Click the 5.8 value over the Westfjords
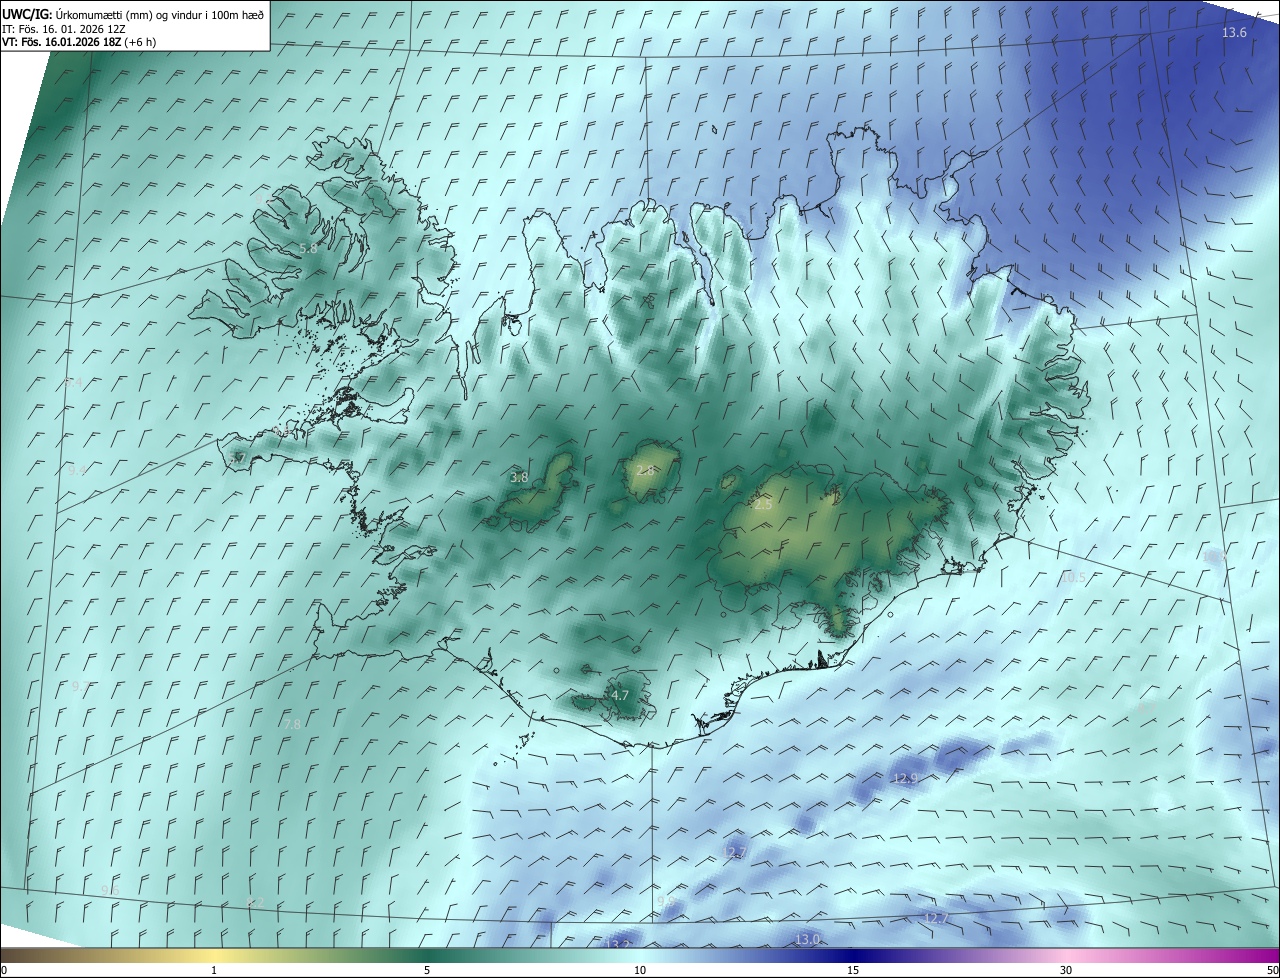 (x=308, y=248)
